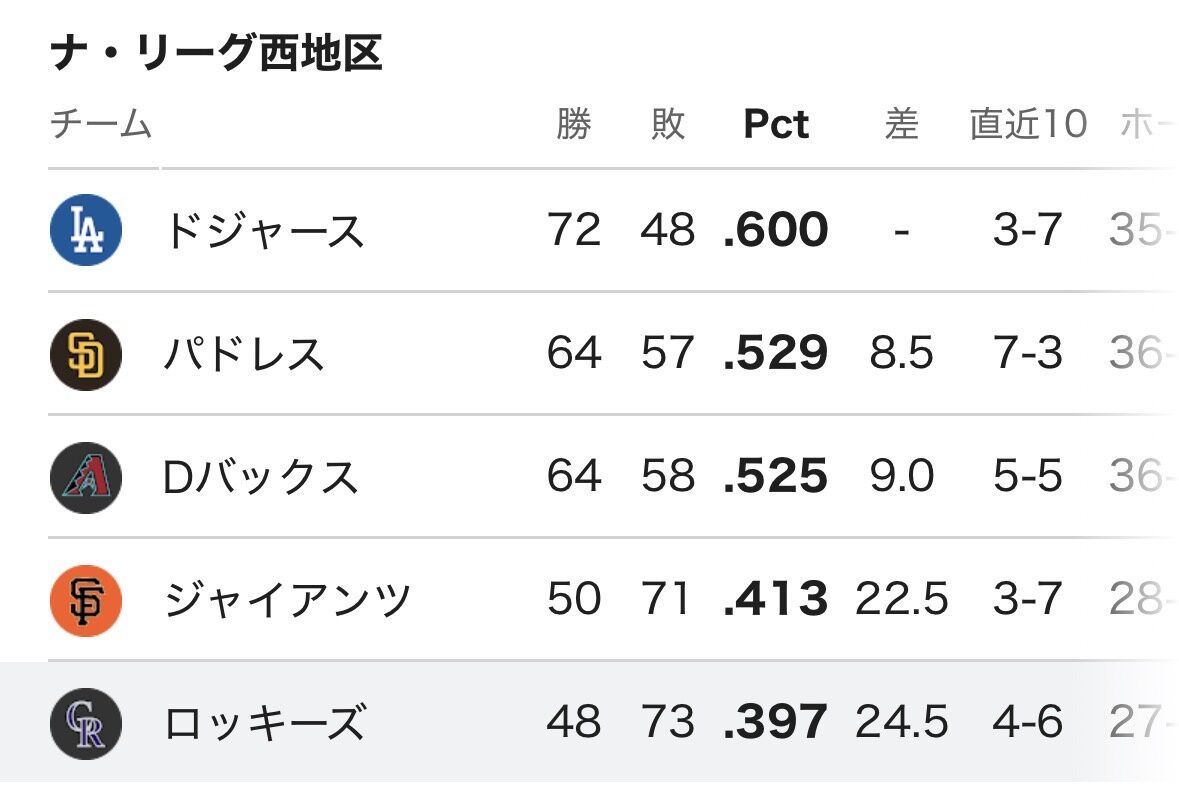The width and height of the screenshot is (1179, 808).
Task: Sort by the 敗 losses column header
Action: tap(668, 124)
